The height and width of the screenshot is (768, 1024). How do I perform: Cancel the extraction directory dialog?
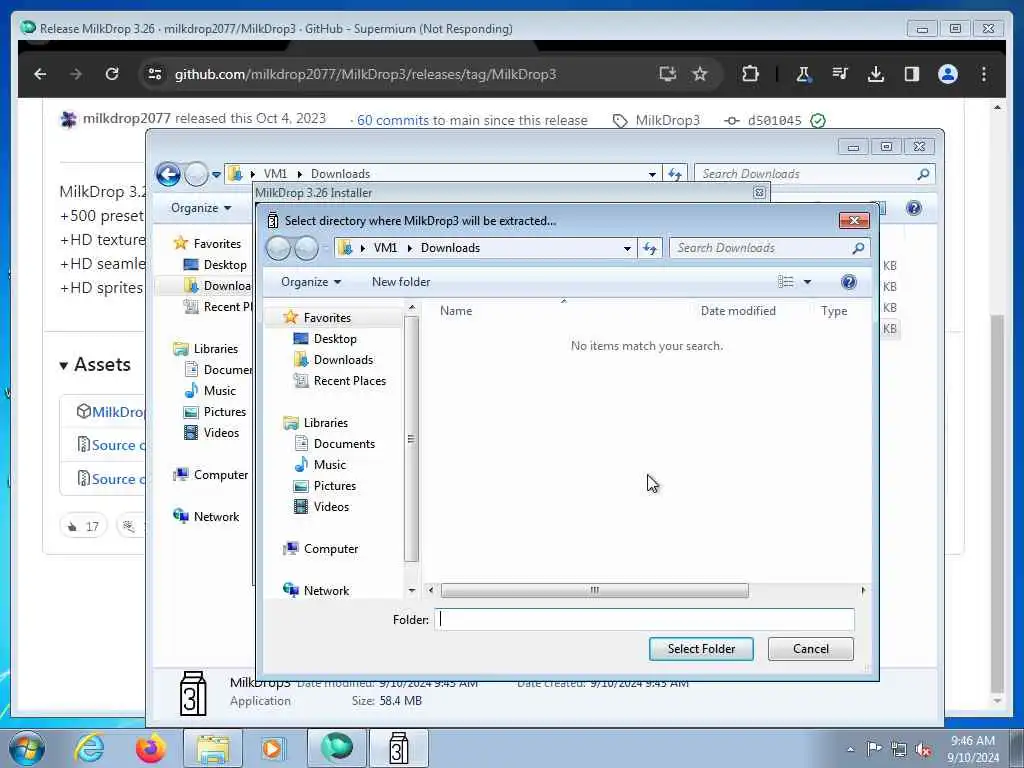(x=810, y=648)
